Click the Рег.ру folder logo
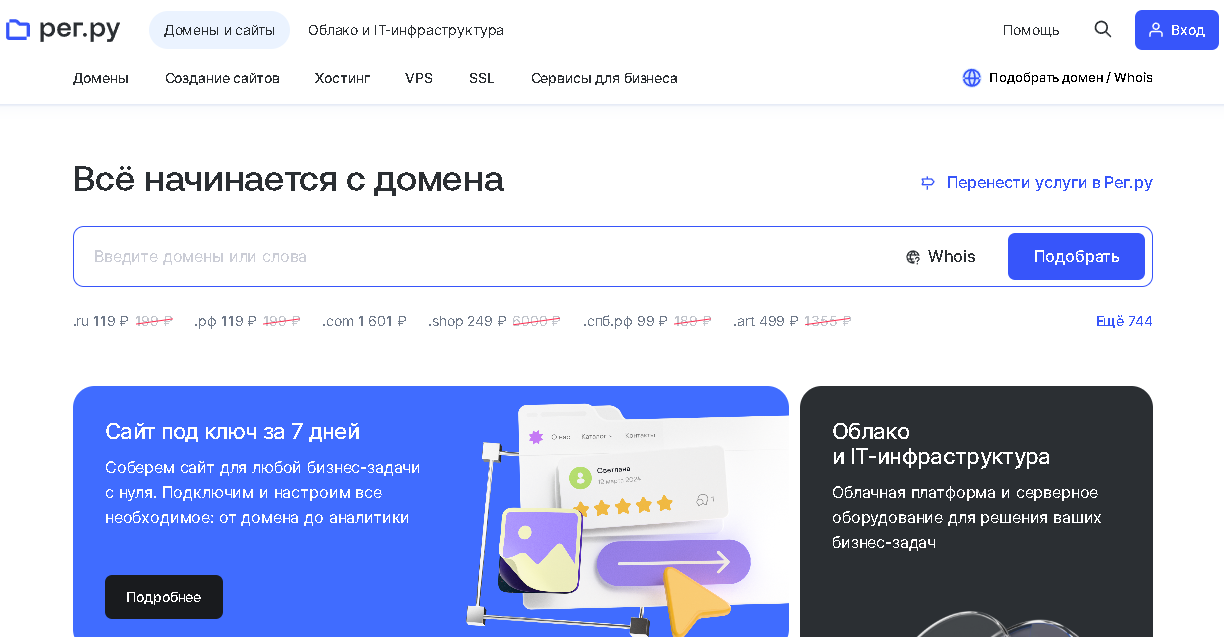The height and width of the screenshot is (637, 1224). (18, 30)
